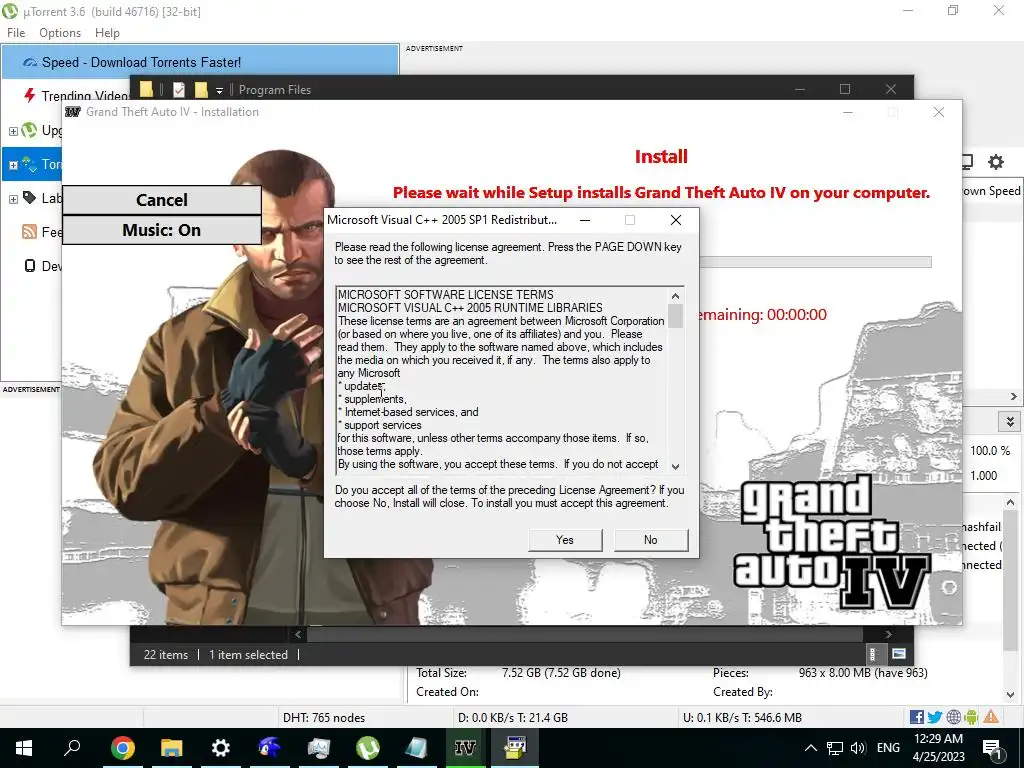The height and width of the screenshot is (768, 1024).
Task: Click the uTorrent Upgrade sidebar icon
Action: (x=29, y=130)
